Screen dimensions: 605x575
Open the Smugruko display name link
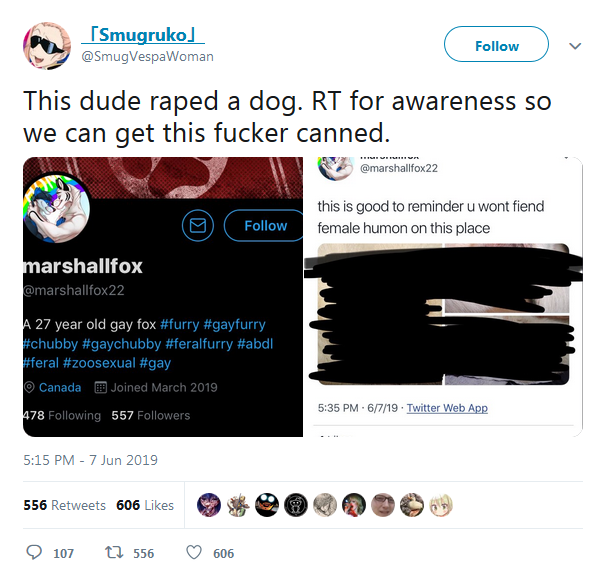143,35
